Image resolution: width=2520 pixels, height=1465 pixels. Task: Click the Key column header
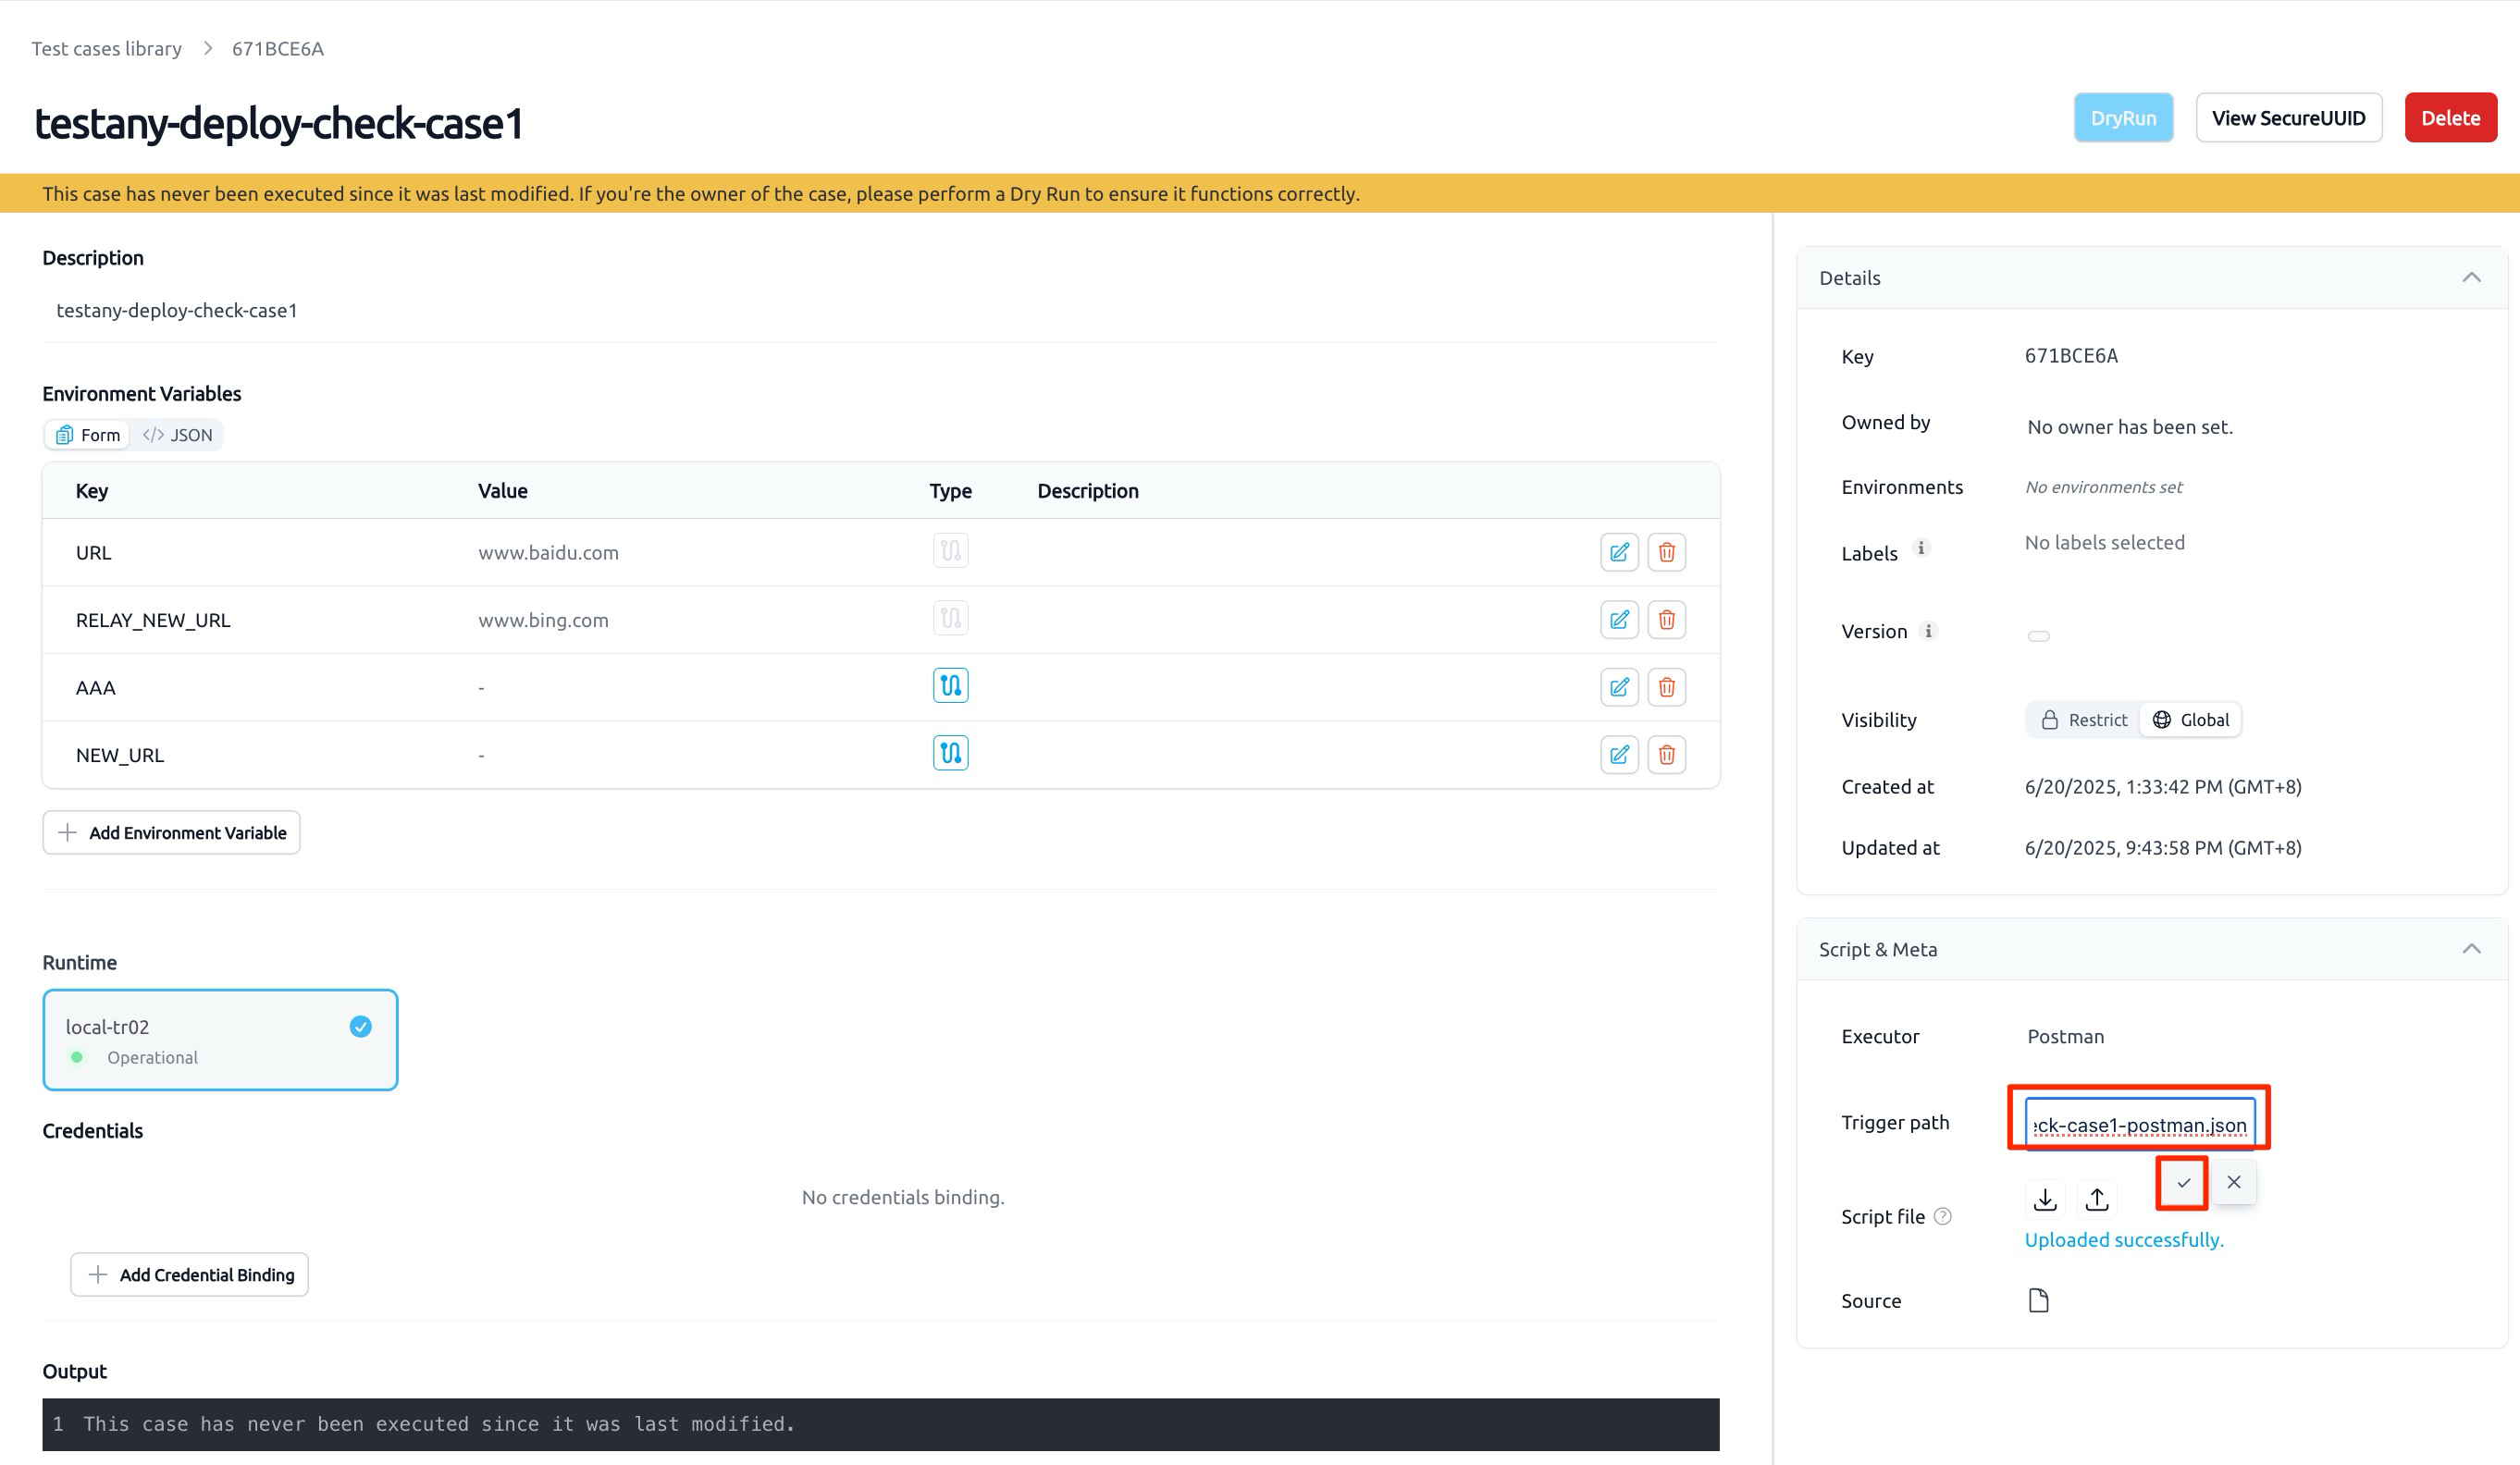pos(92,490)
